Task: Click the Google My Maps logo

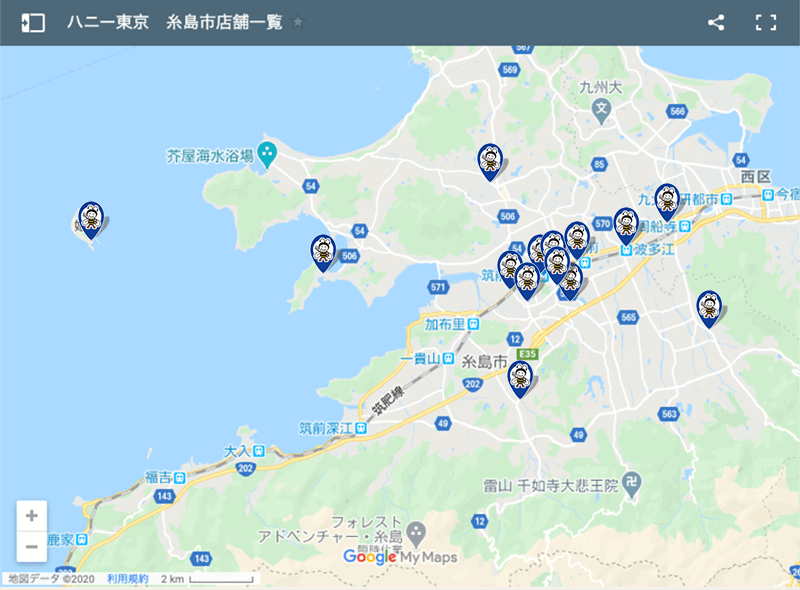Action: (400, 557)
